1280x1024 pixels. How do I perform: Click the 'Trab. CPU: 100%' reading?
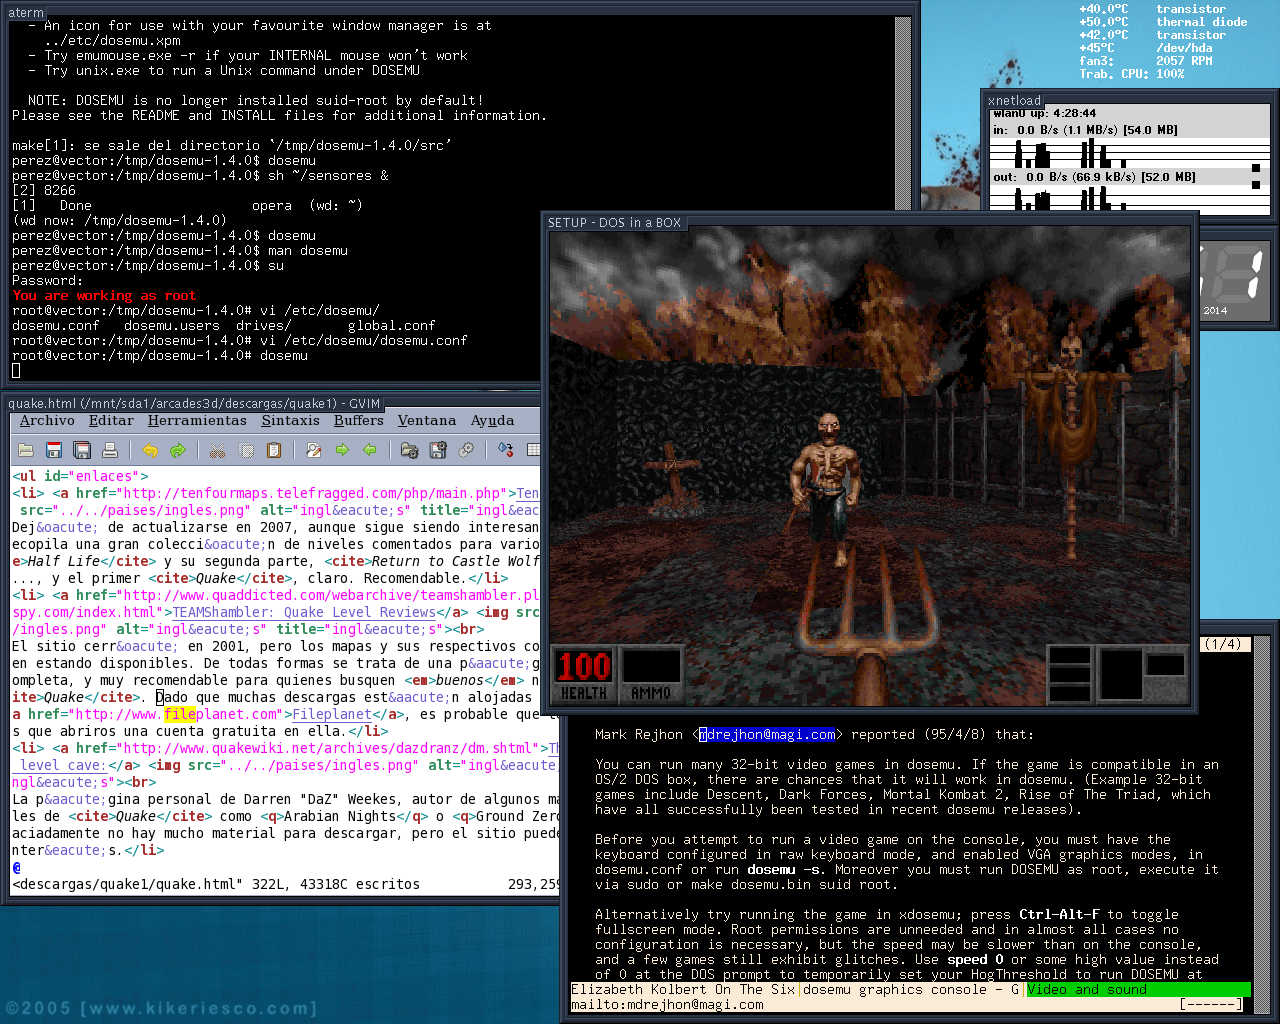[x=1132, y=74]
